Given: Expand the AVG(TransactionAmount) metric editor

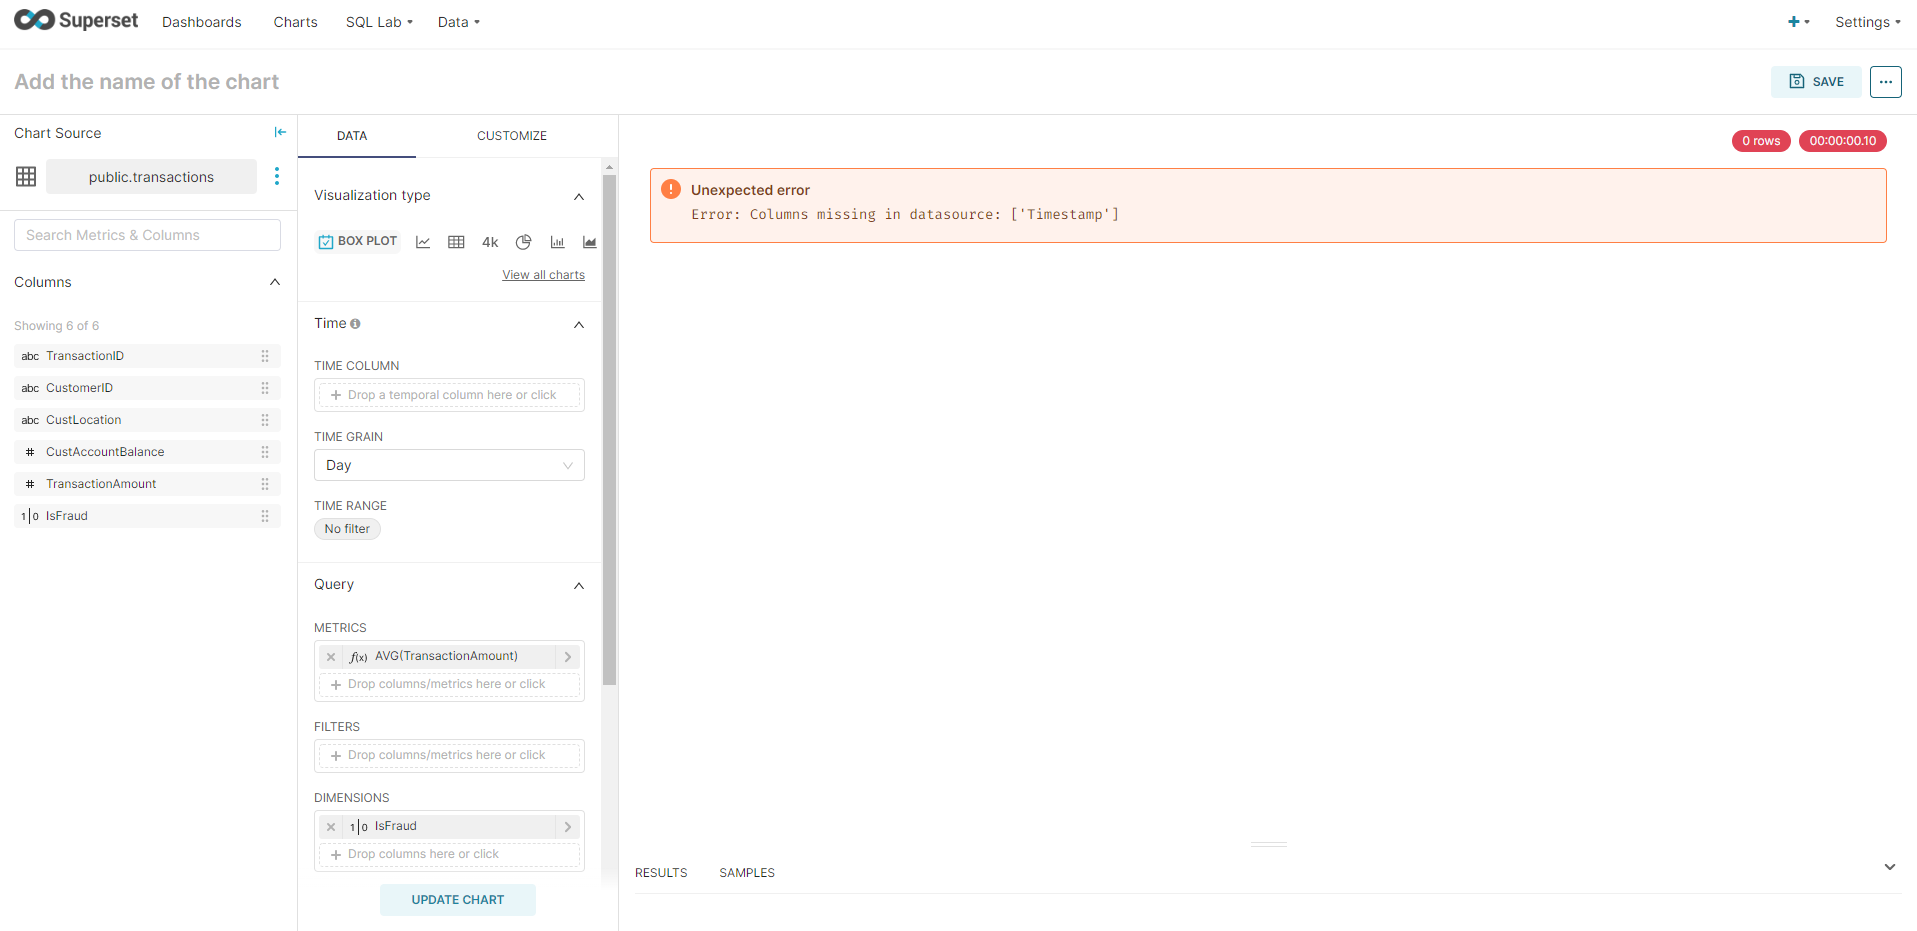Looking at the screenshot, I should 567,656.
